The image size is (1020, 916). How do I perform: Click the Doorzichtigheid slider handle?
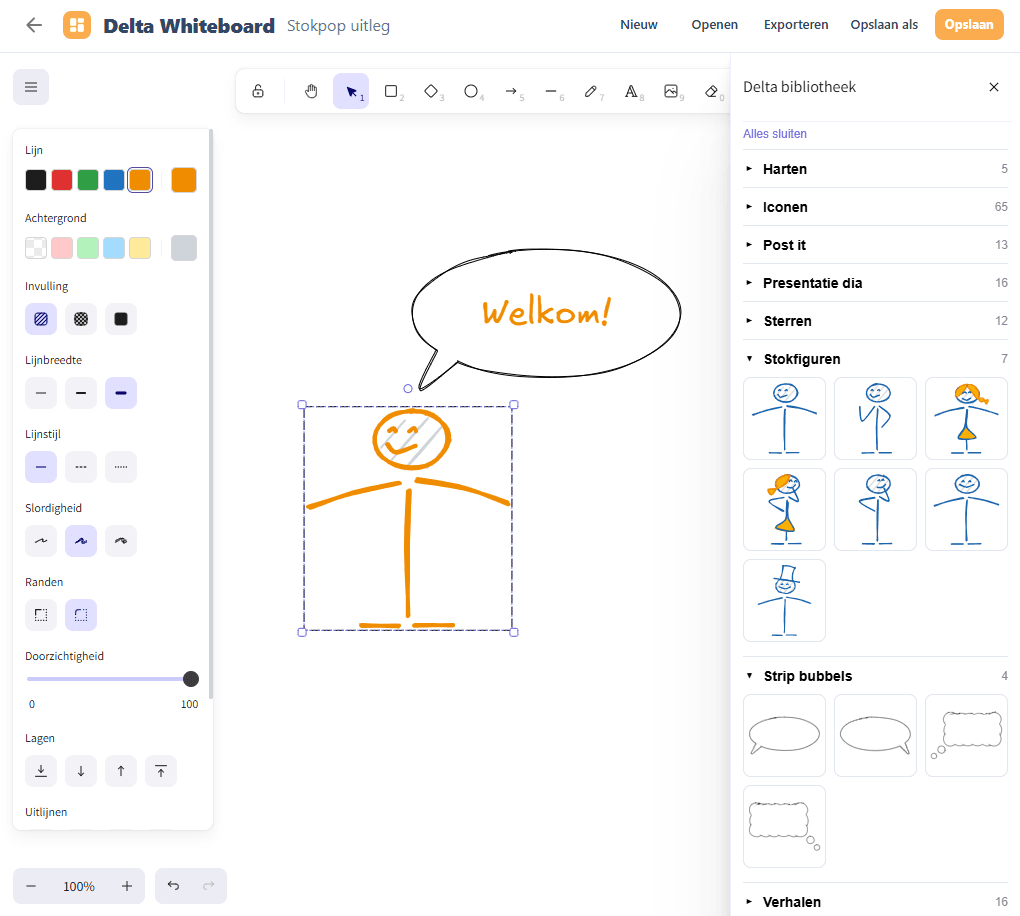pyautogui.click(x=191, y=679)
